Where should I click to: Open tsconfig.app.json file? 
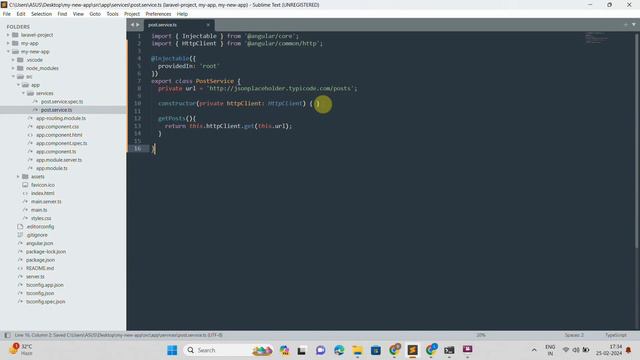45,285
